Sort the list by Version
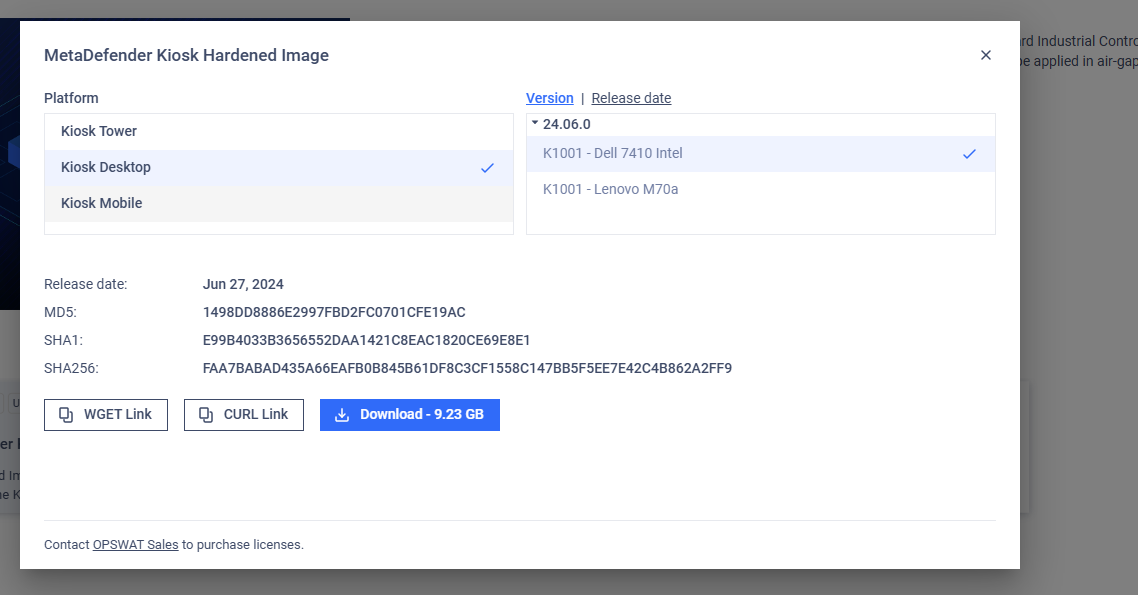Screen dimensions: 1138x595 [549, 98]
